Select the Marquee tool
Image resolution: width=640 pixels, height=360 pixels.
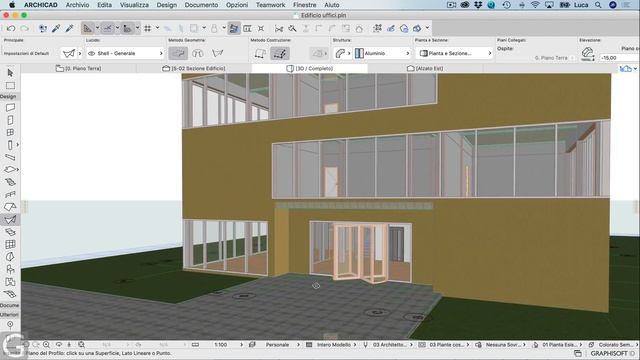(10, 85)
